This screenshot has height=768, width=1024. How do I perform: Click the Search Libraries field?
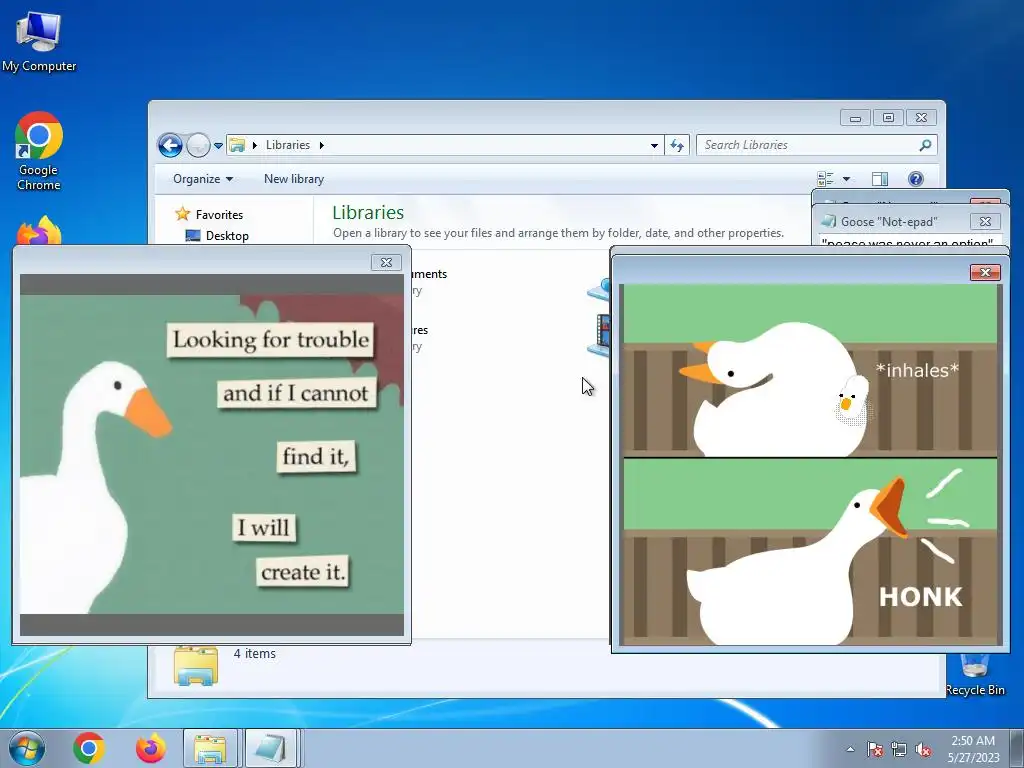(x=817, y=145)
